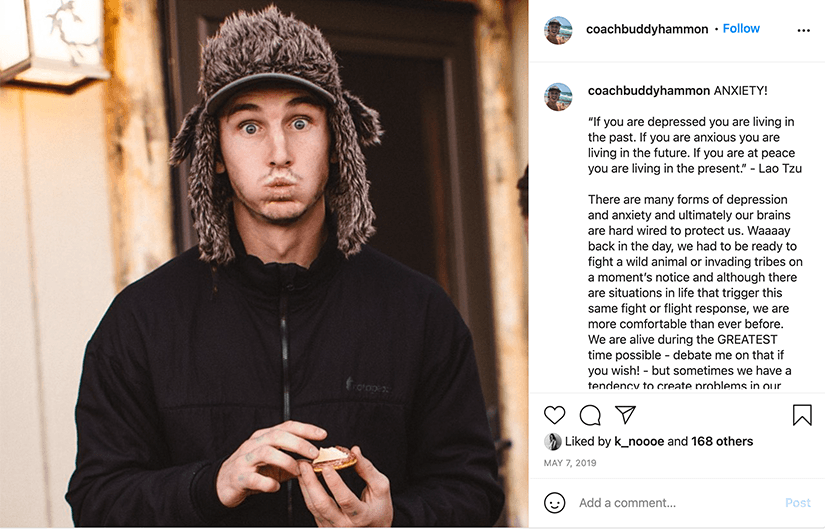Open the three-dot more options menu

pos(803,31)
